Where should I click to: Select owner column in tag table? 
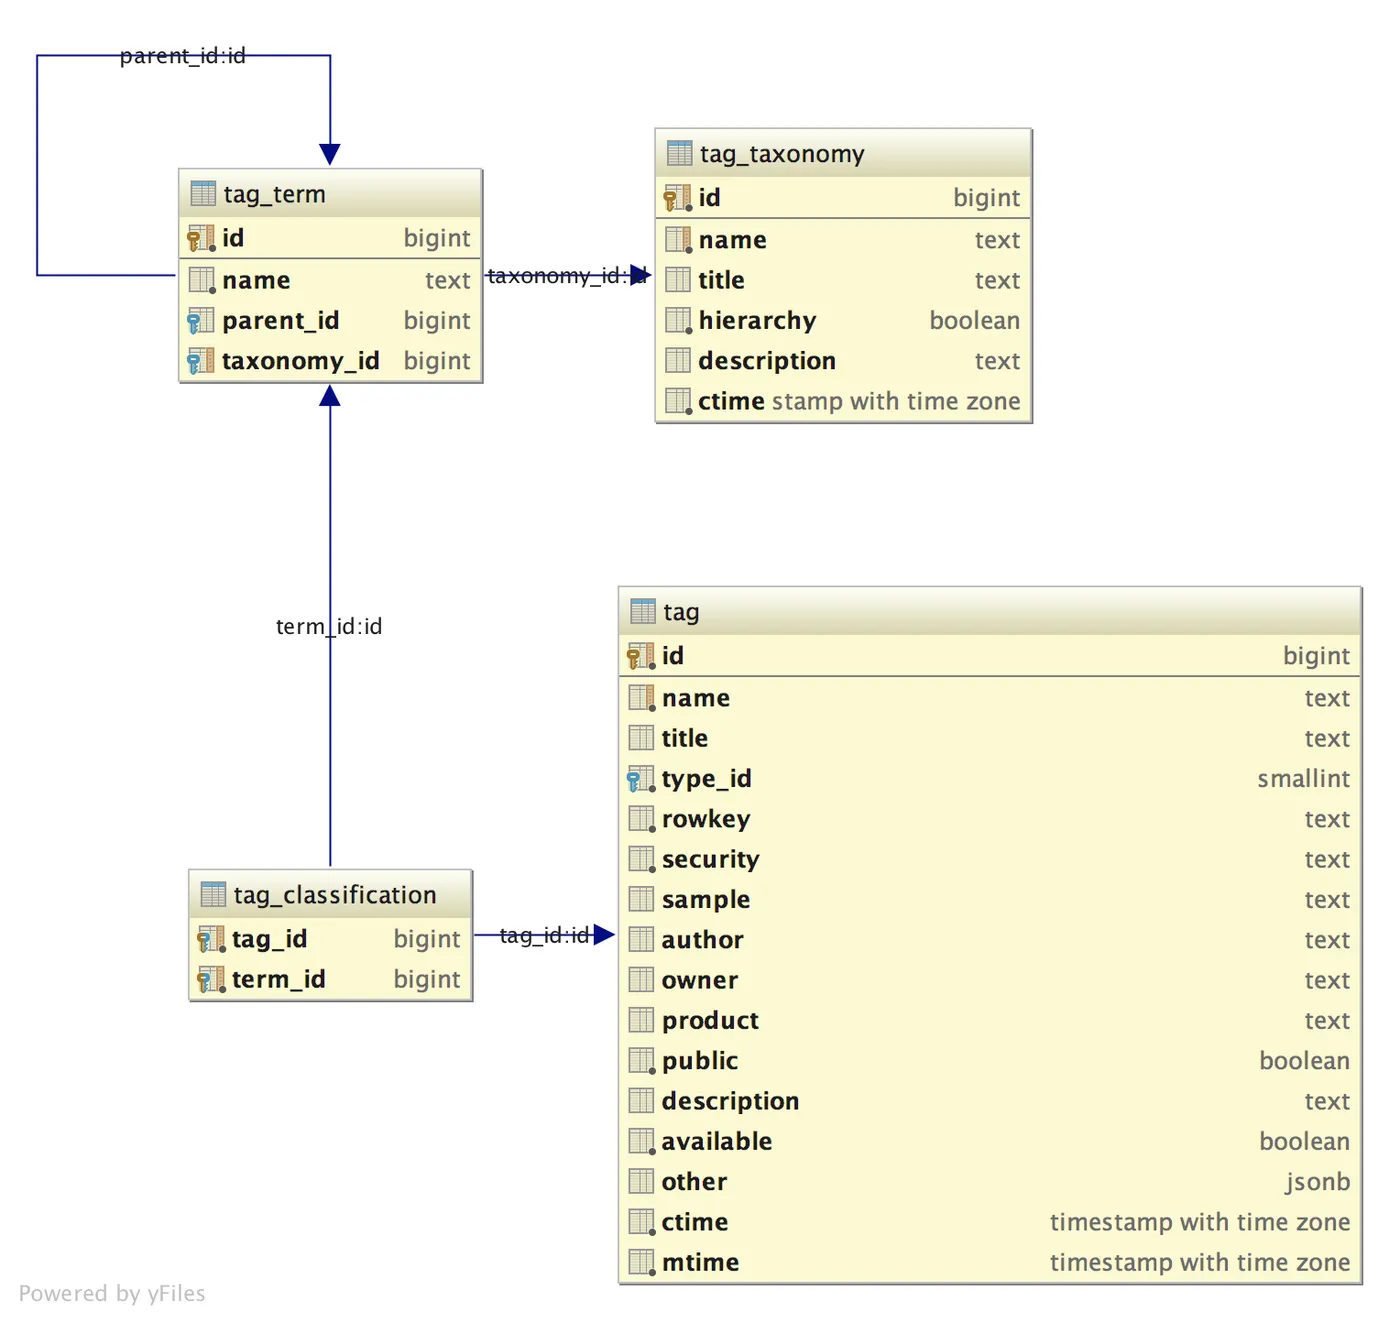coord(990,980)
